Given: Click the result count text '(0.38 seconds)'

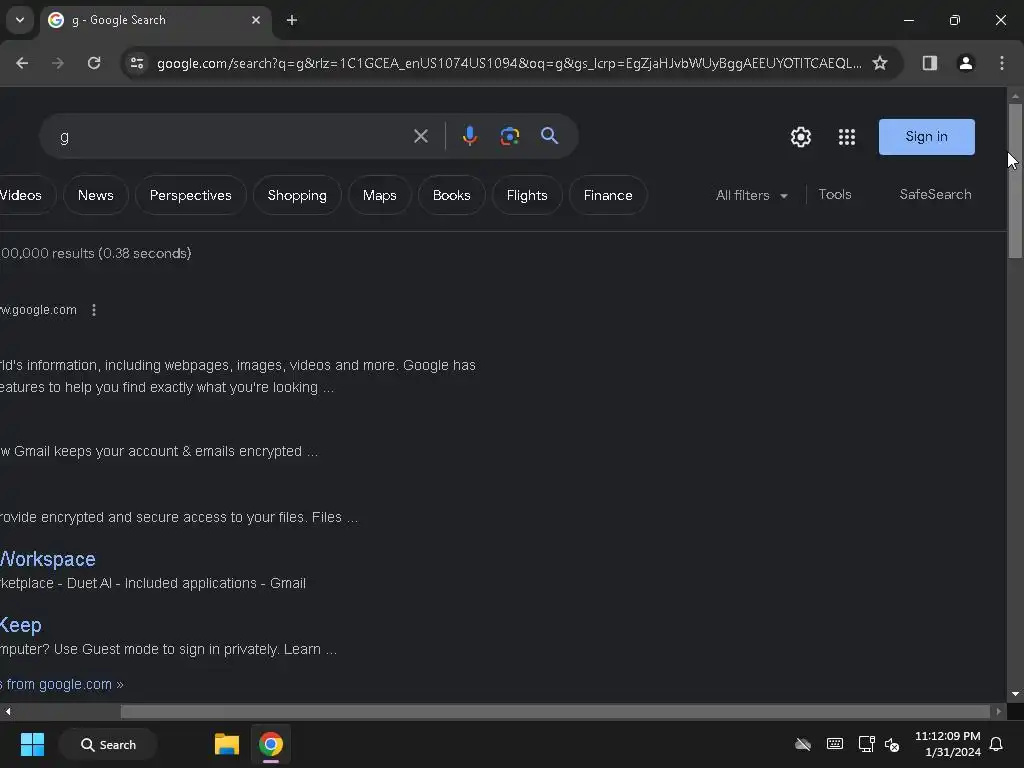Looking at the screenshot, I should tap(145, 253).
